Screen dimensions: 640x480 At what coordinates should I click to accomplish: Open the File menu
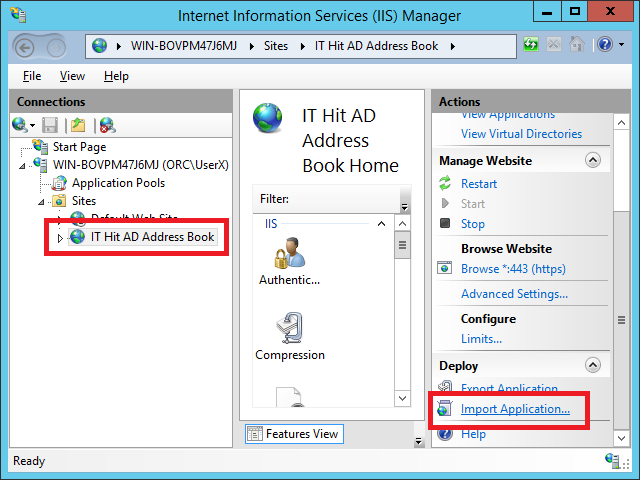pos(32,76)
